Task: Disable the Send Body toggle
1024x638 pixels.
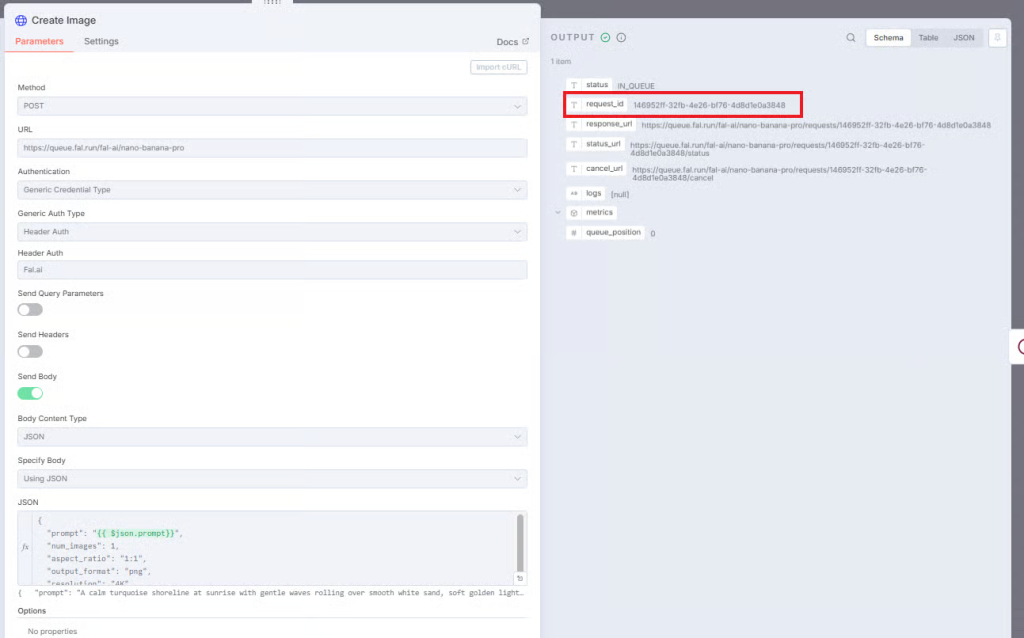Action: click(30, 393)
